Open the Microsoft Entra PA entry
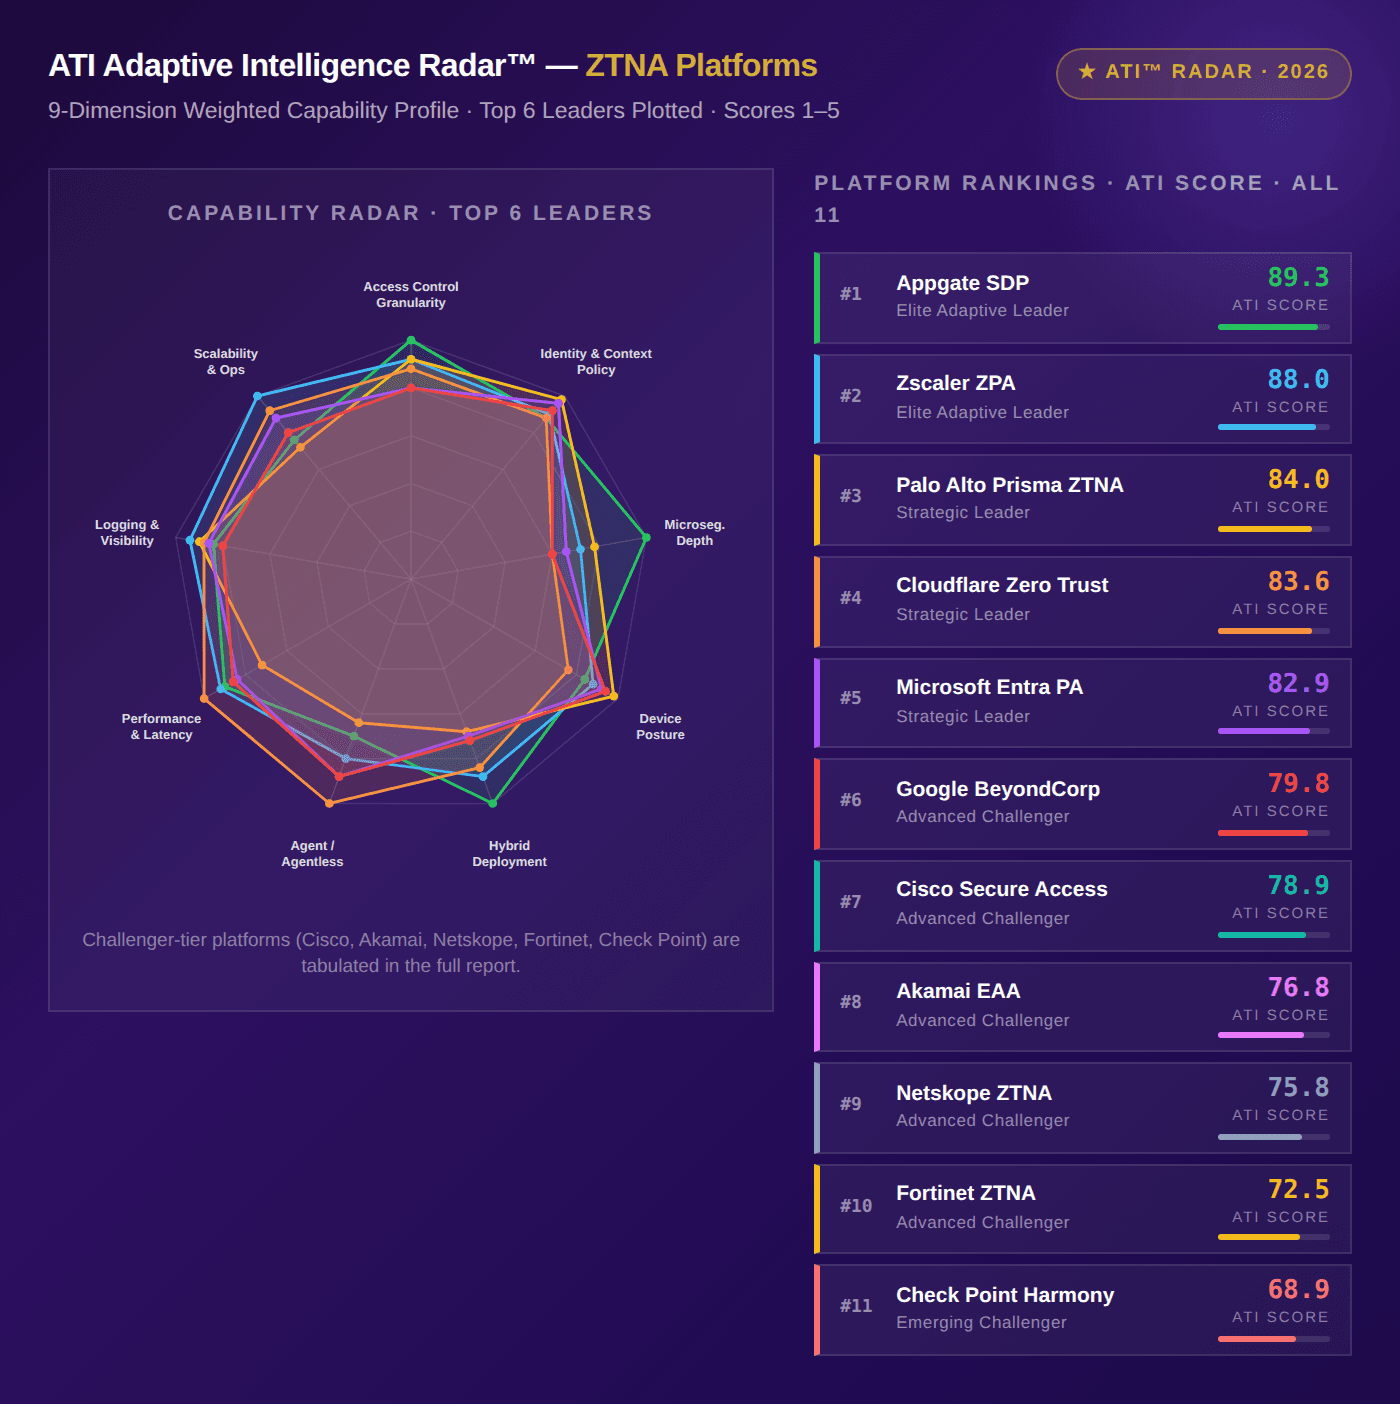Screen dimensions: 1400x1406 click(x=1083, y=703)
